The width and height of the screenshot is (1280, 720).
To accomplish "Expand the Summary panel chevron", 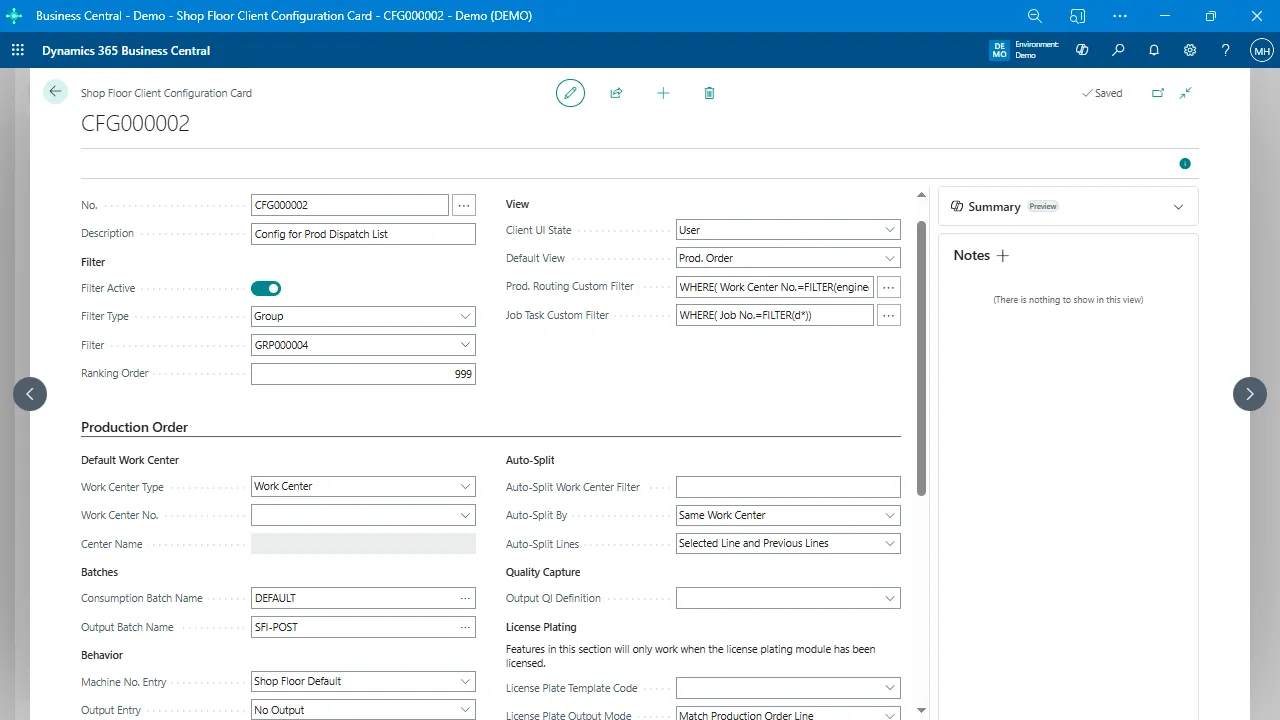I will point(1178,207).
